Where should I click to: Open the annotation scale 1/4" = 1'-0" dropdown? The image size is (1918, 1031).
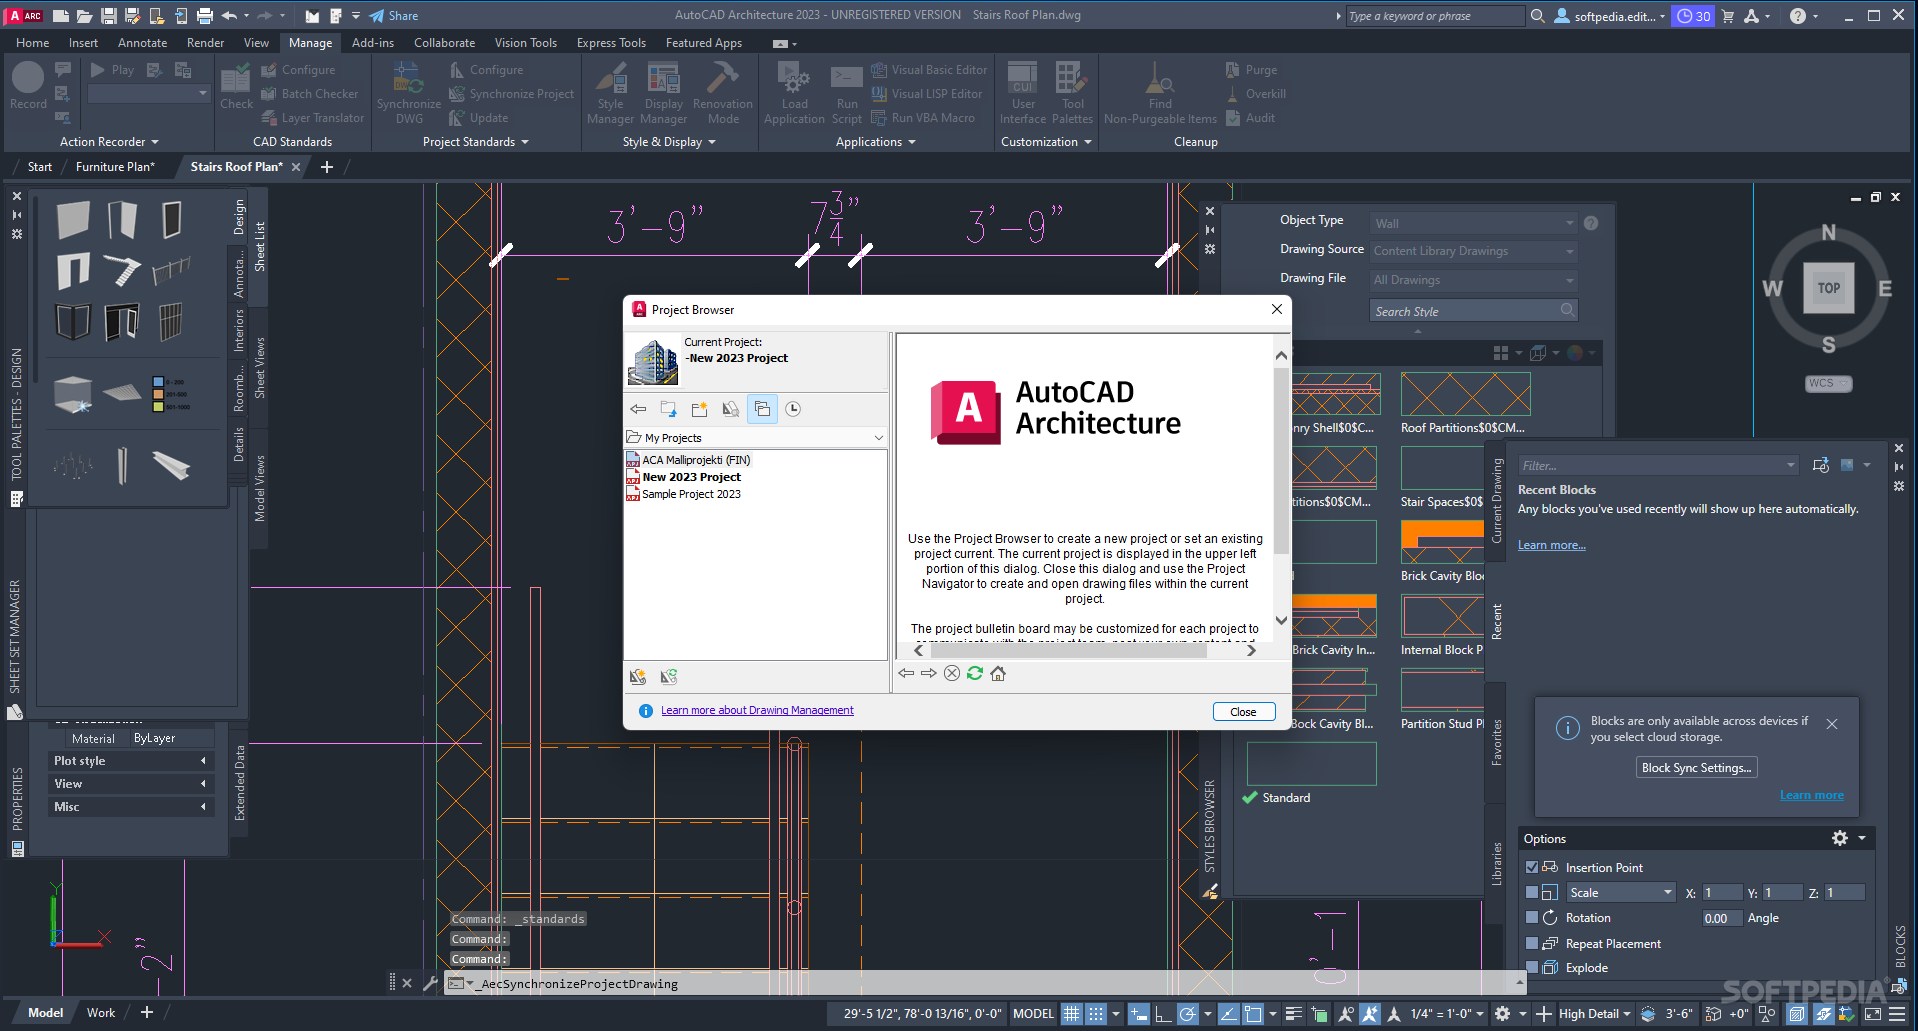[1447, 1013]
